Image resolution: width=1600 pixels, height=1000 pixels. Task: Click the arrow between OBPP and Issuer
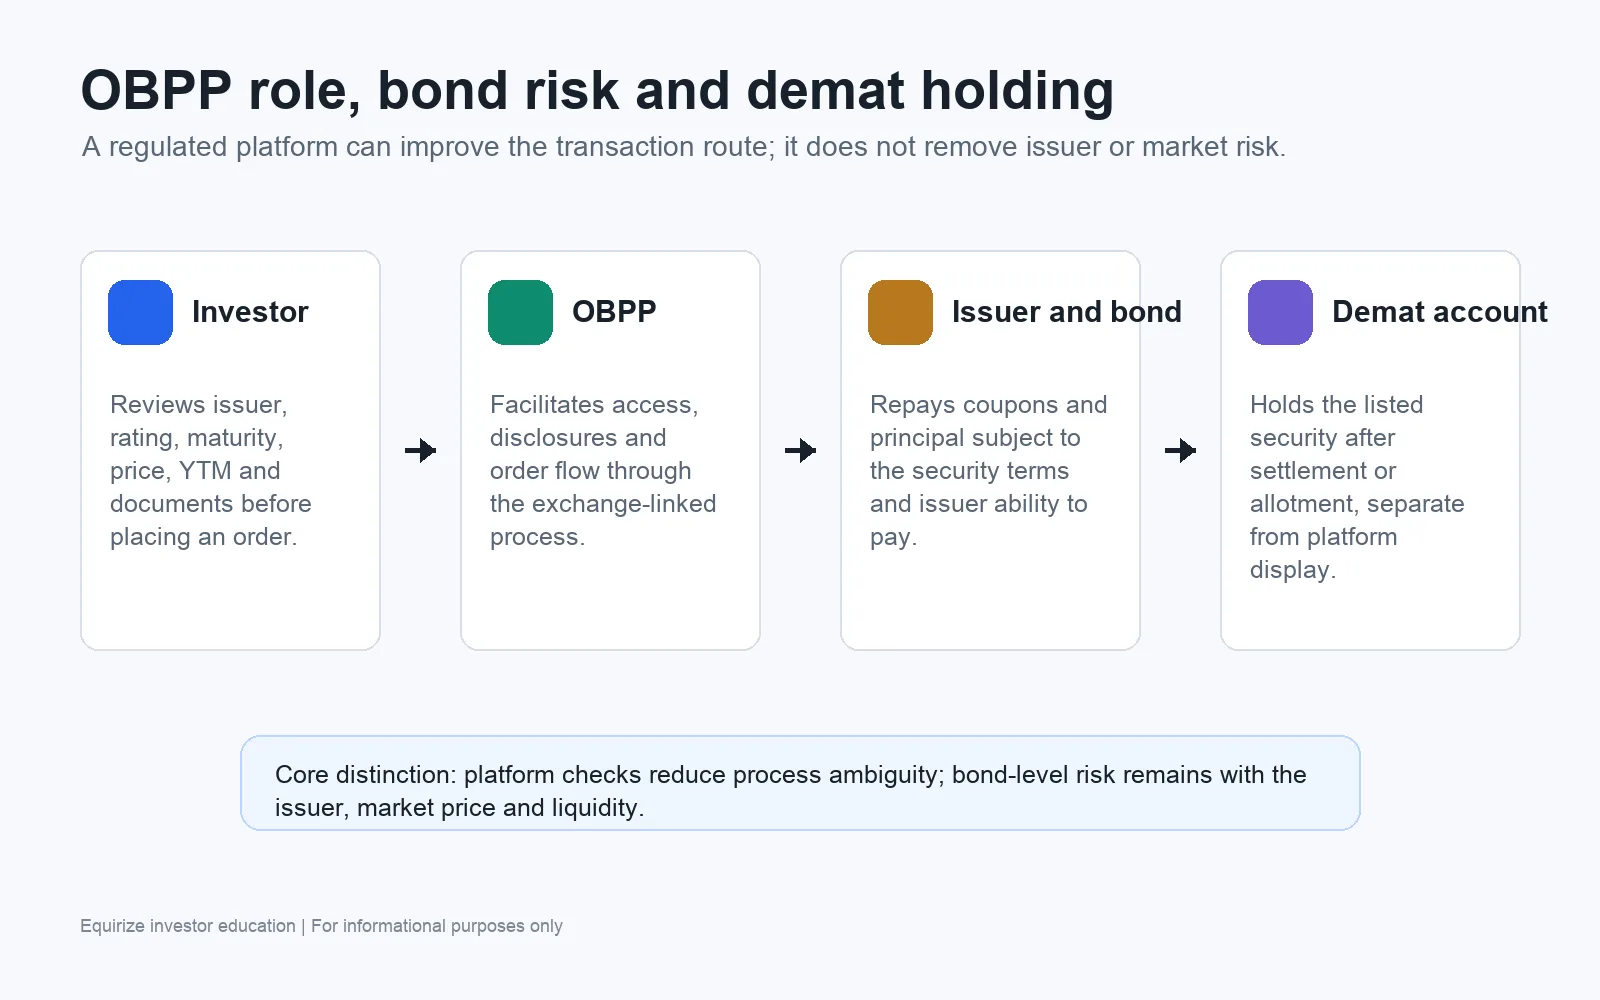click(800, 450)
